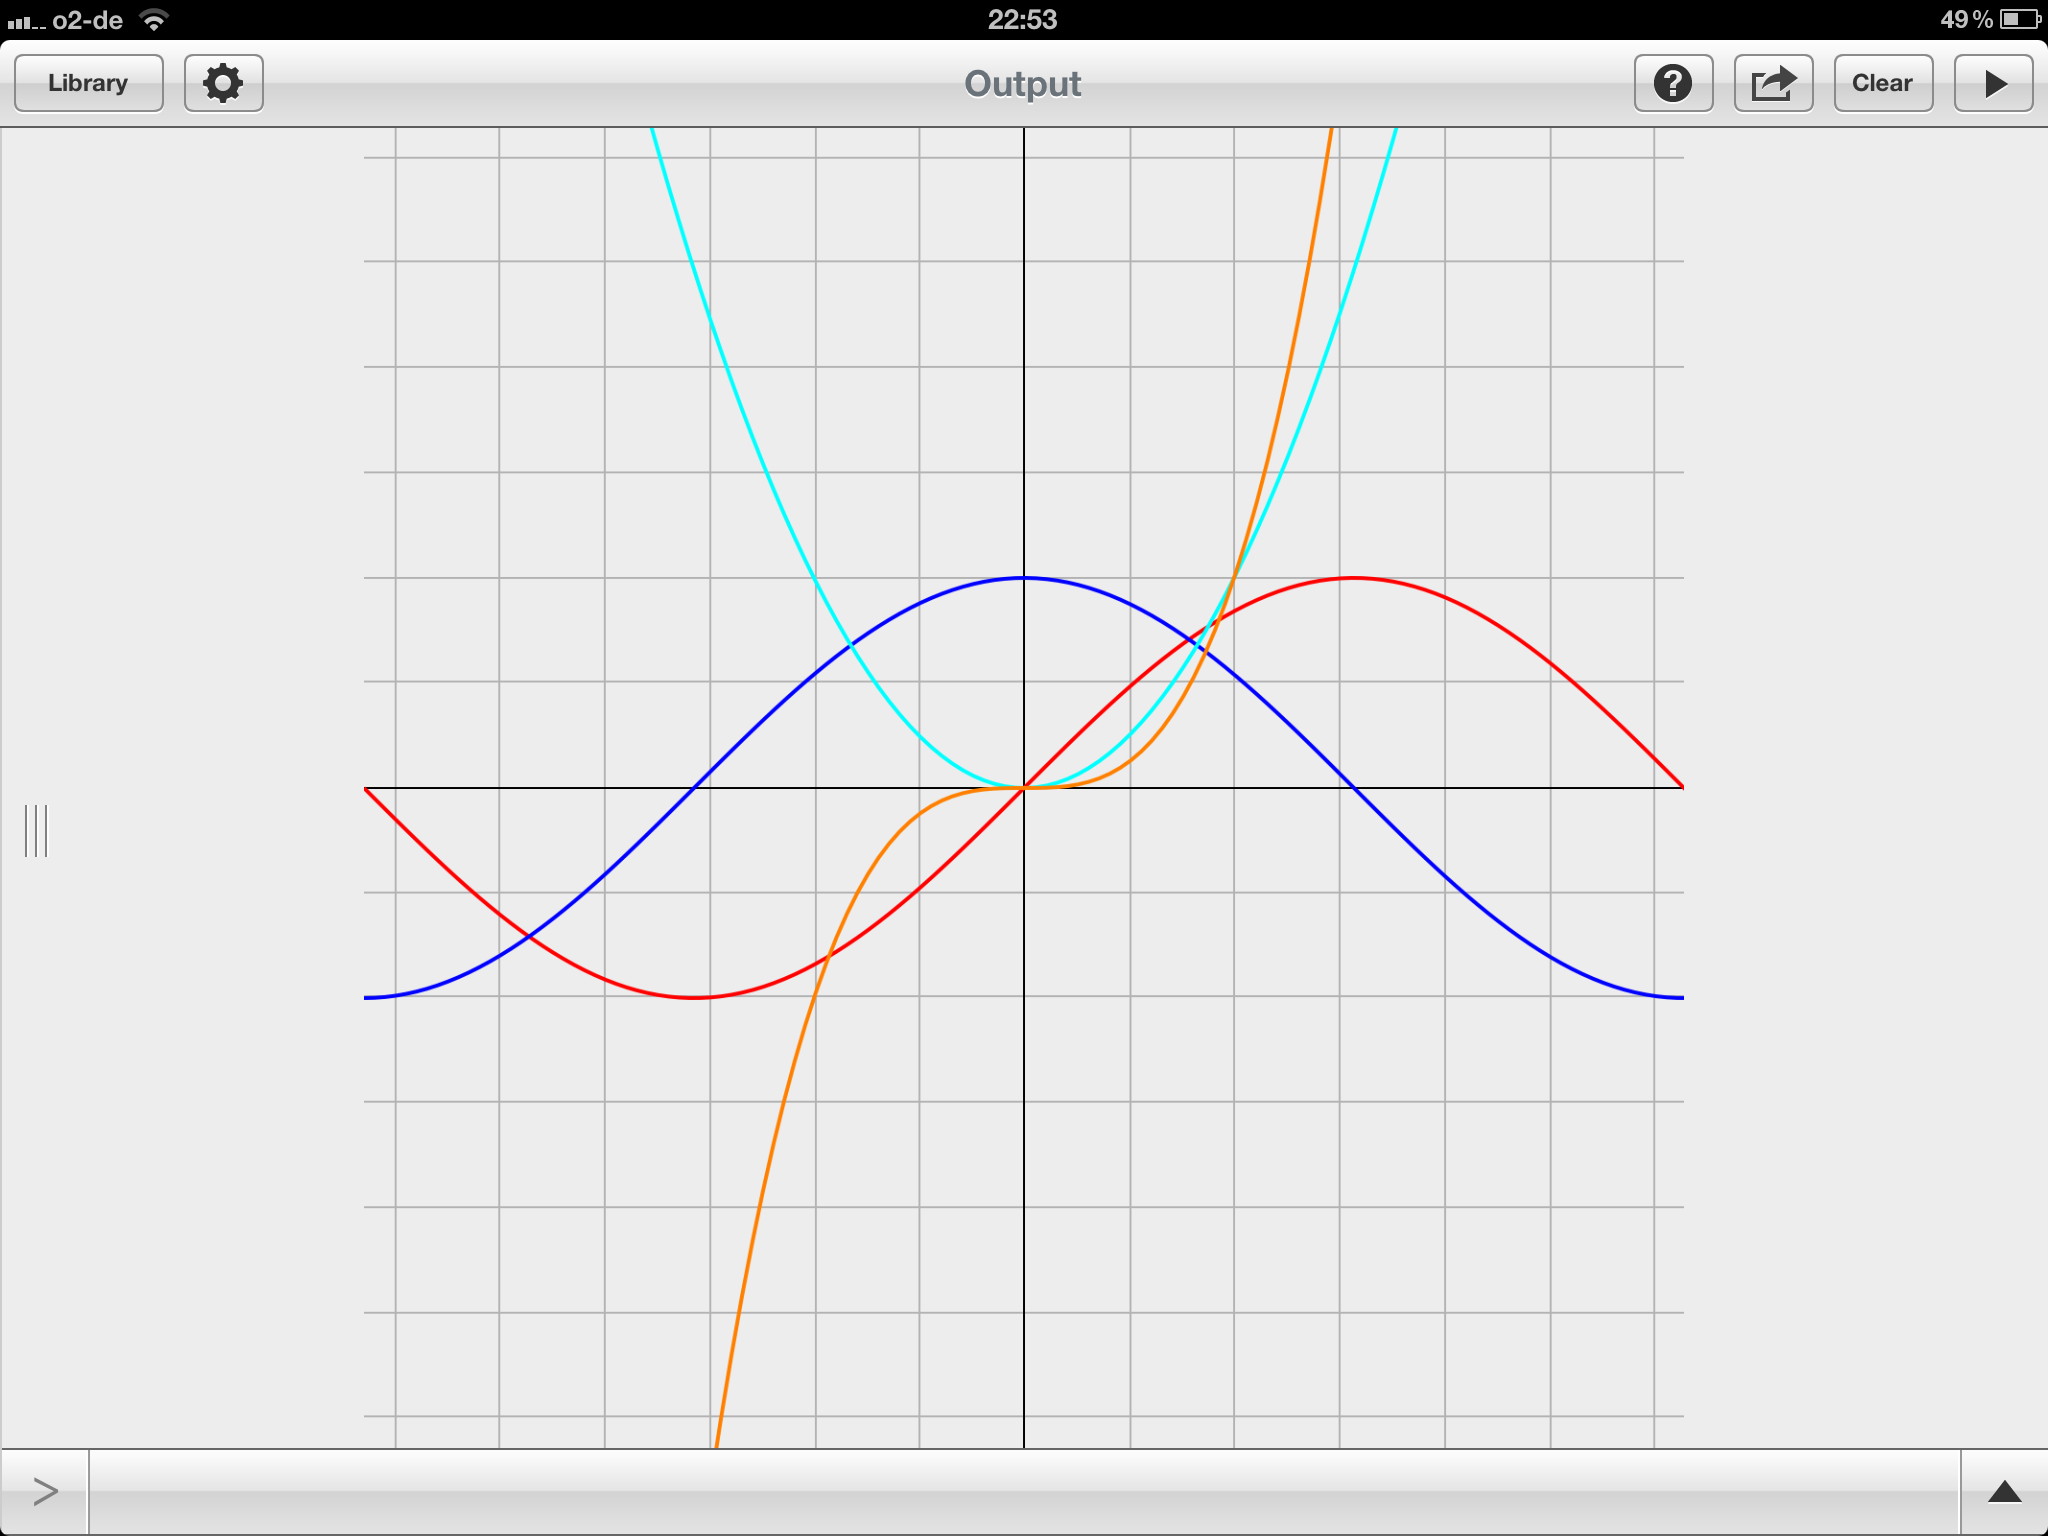Open the Library button
2048x1536 pixels.
[88, 83]
